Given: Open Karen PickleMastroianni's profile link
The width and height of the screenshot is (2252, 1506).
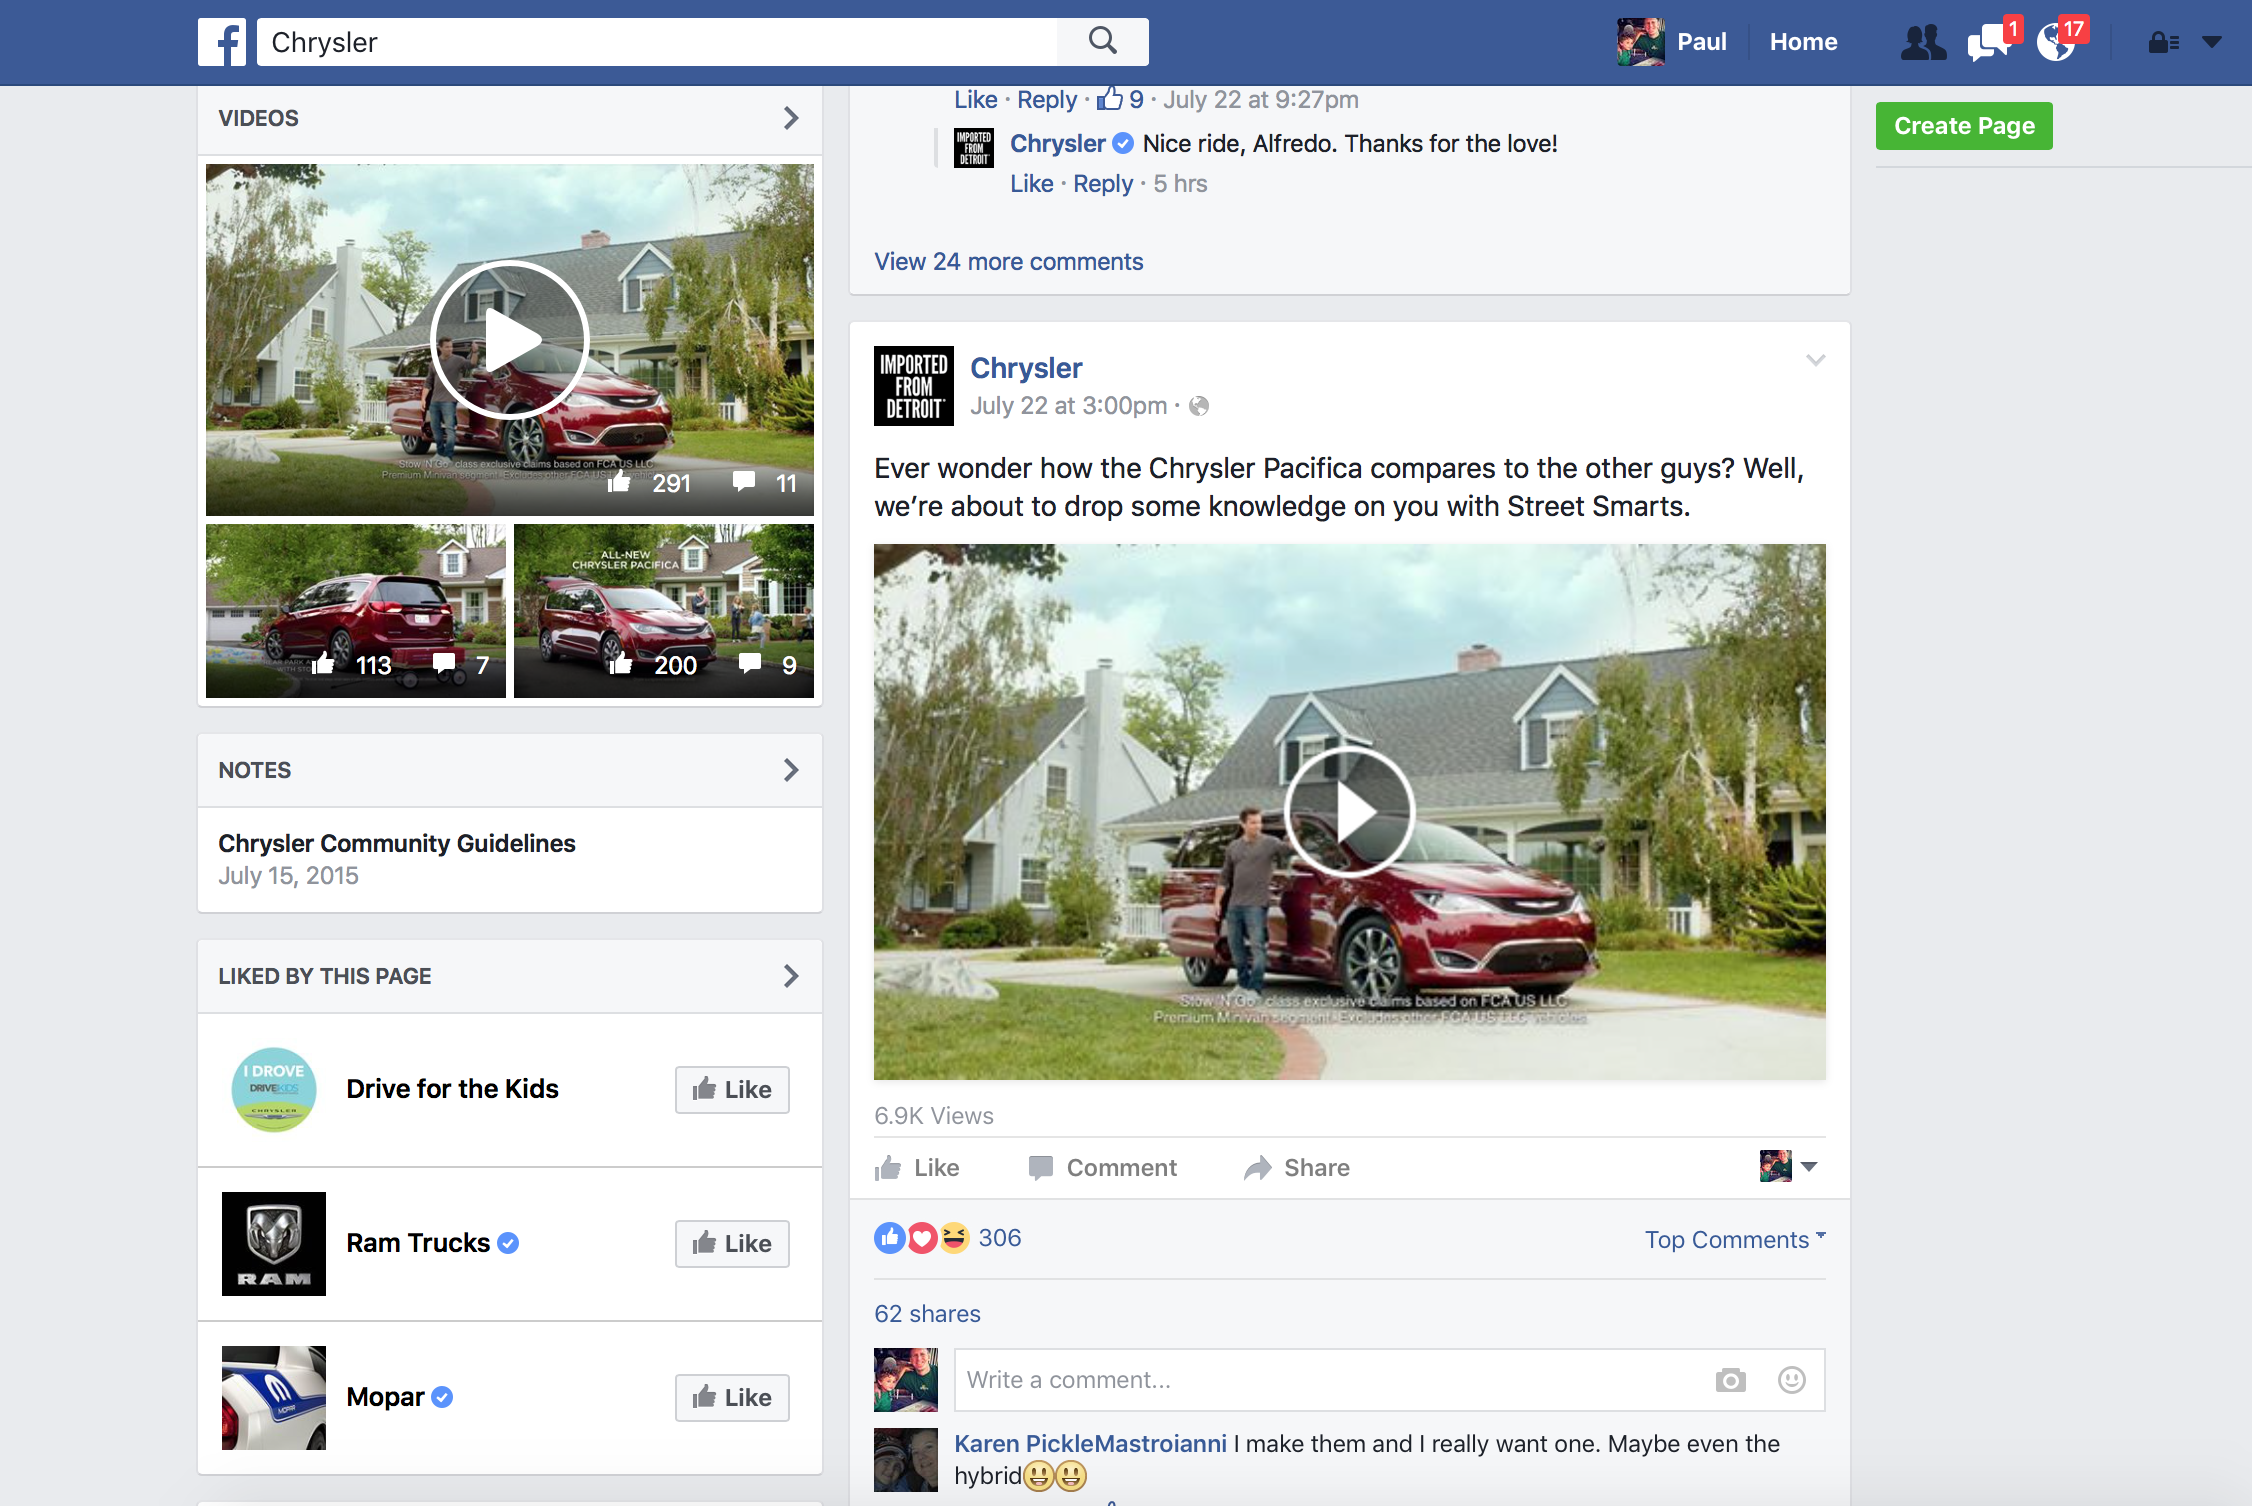Looking at the screenshot, I should pos(1090,1444).
